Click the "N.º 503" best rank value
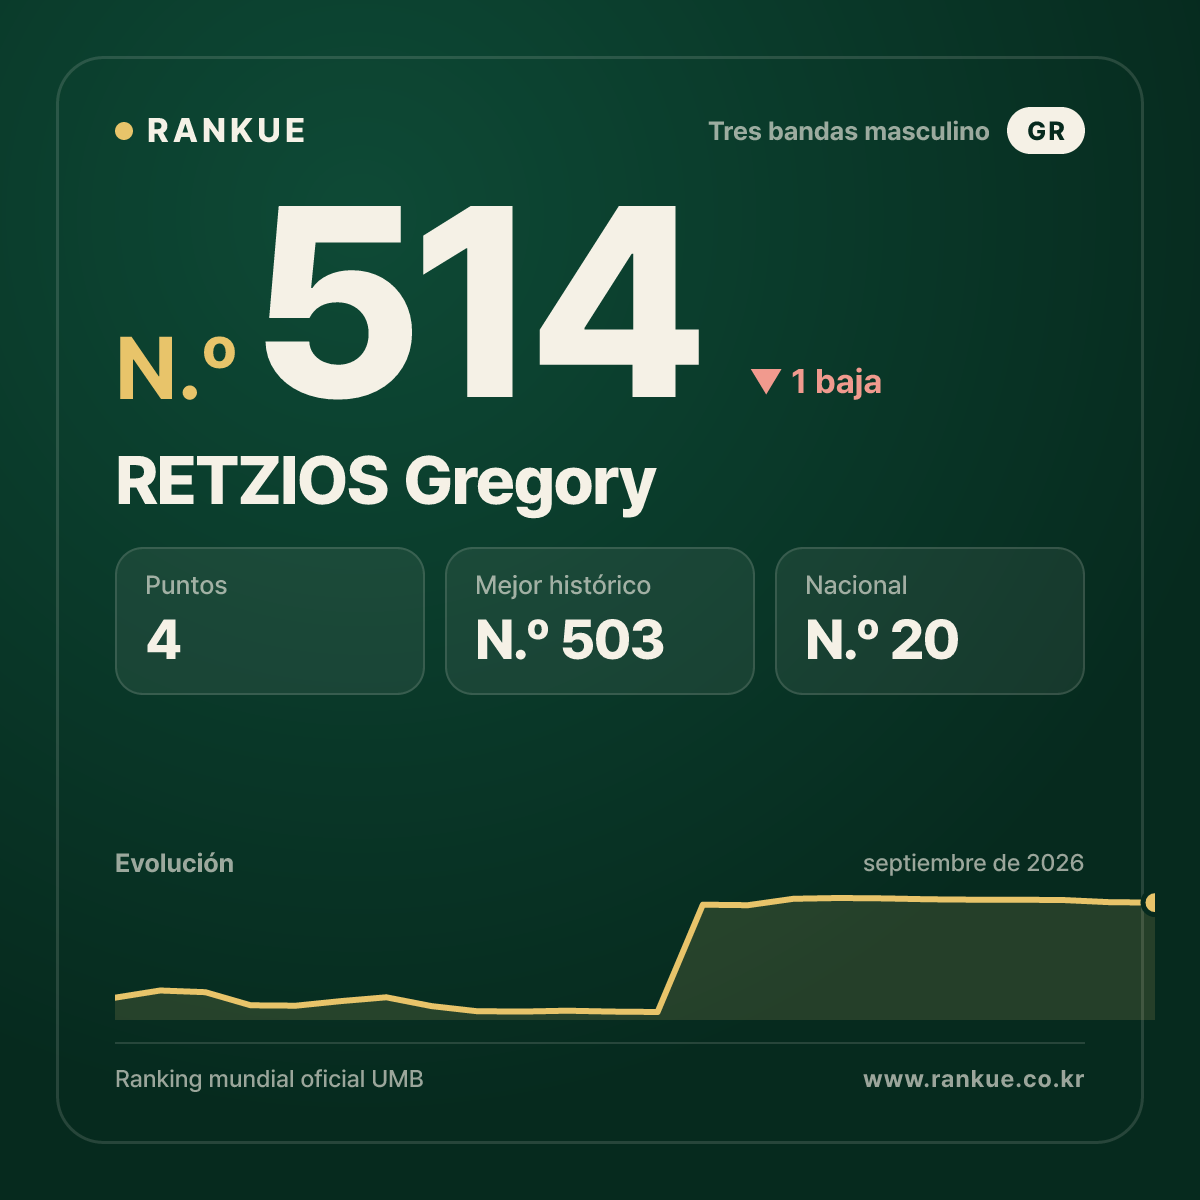Screen dimensions: 1200x1200 [x=570, y=640]
